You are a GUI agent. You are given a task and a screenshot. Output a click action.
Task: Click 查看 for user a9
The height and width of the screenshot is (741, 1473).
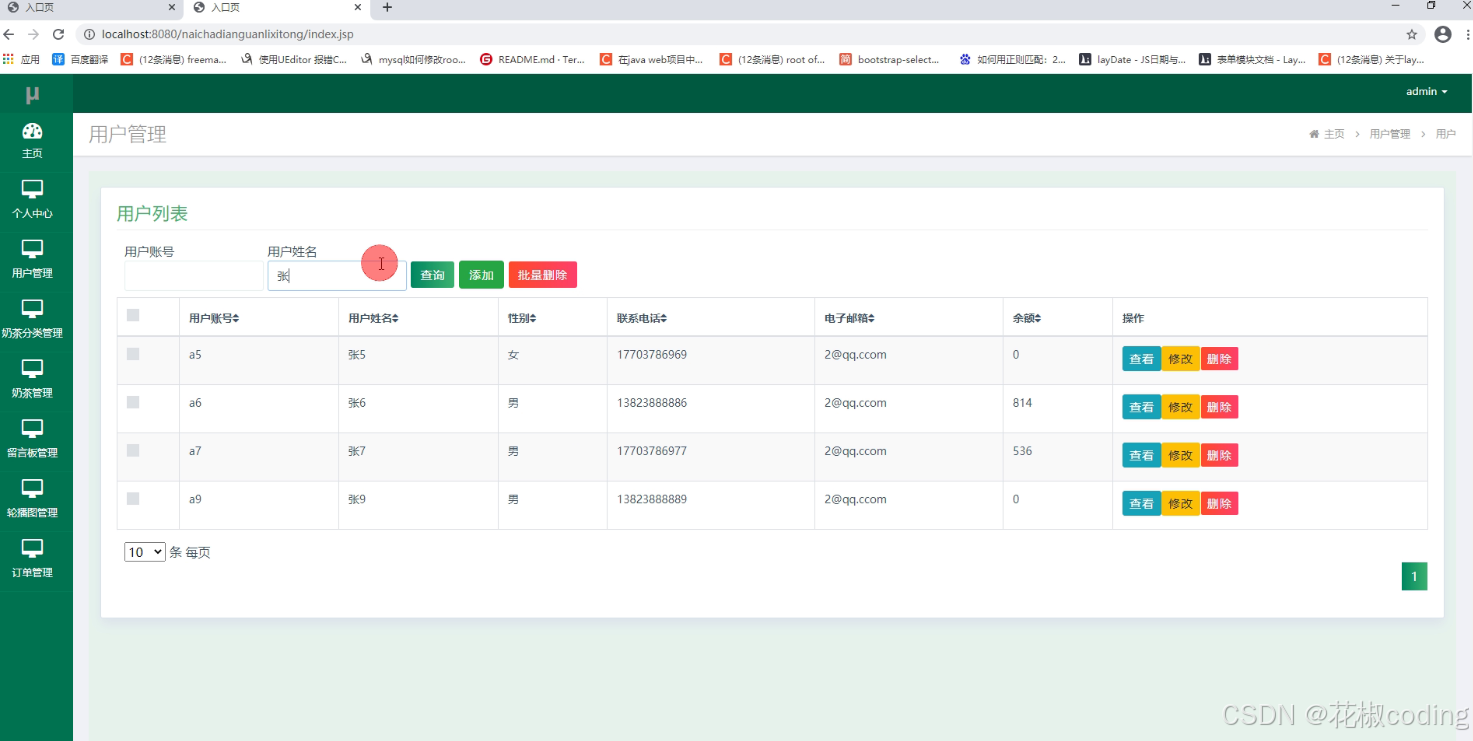(1141, 503)
